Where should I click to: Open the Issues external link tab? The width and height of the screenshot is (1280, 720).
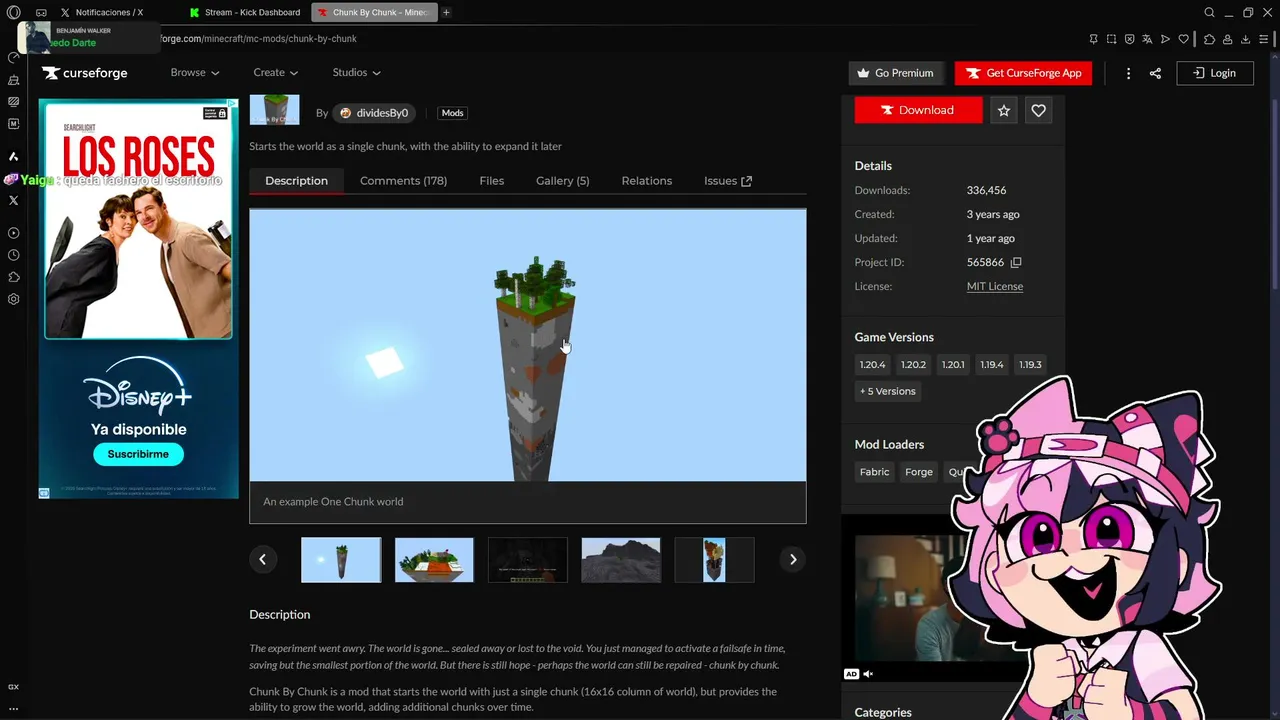tap(727, 181)
